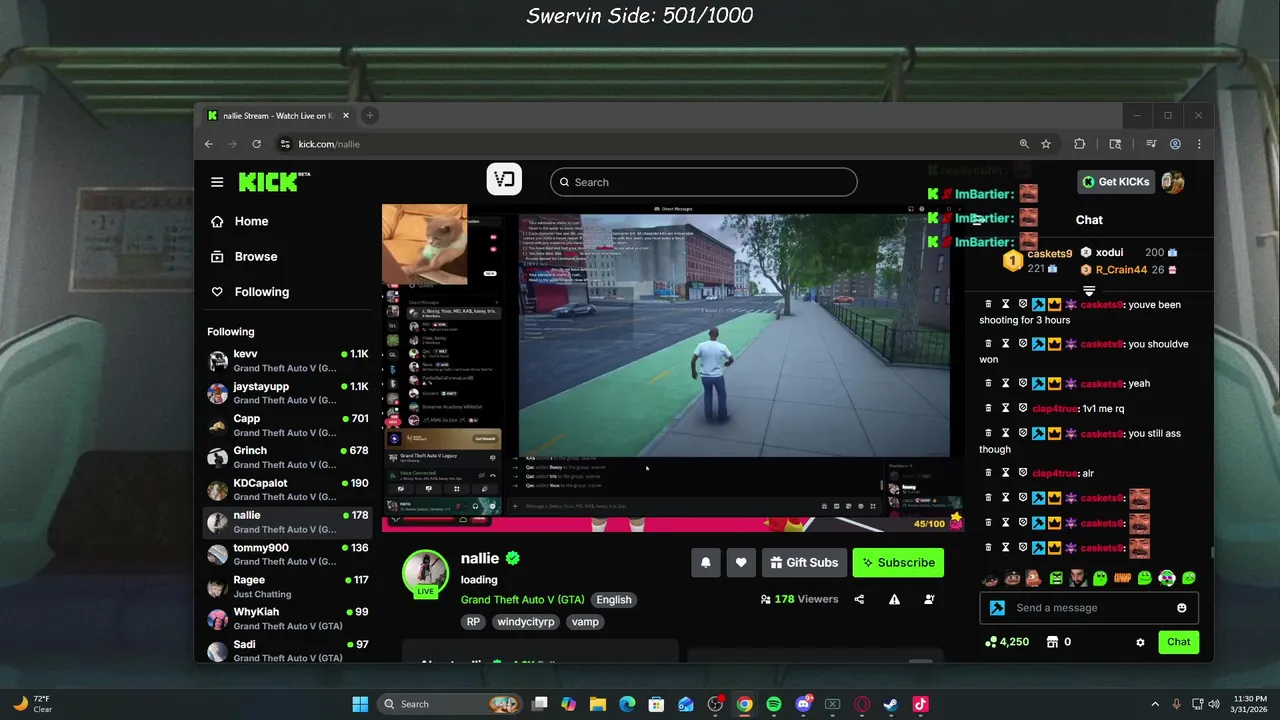
Task: Click the vamp tag
Action: click(585, 622)
